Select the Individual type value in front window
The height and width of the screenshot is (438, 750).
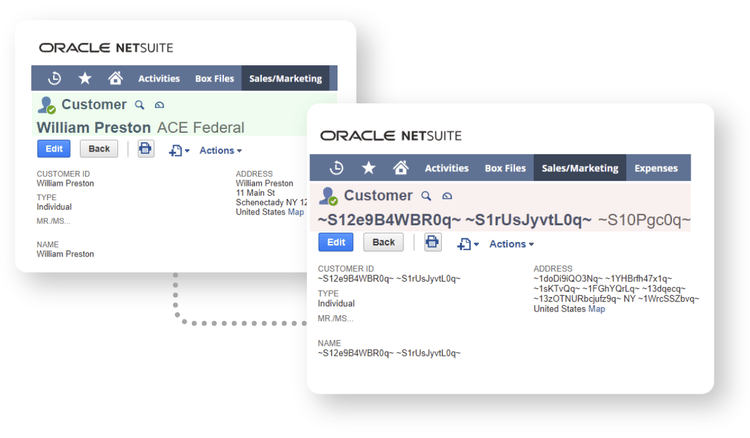coord(336,304)
